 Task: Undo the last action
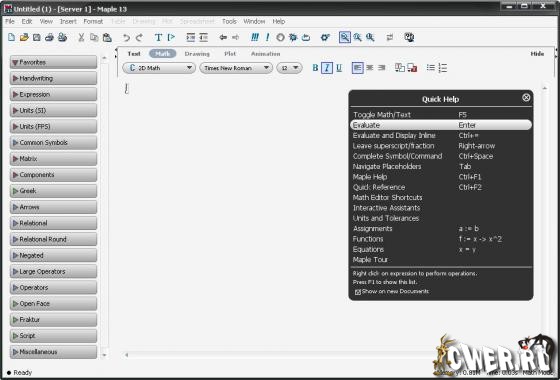[x=126, y=37]
